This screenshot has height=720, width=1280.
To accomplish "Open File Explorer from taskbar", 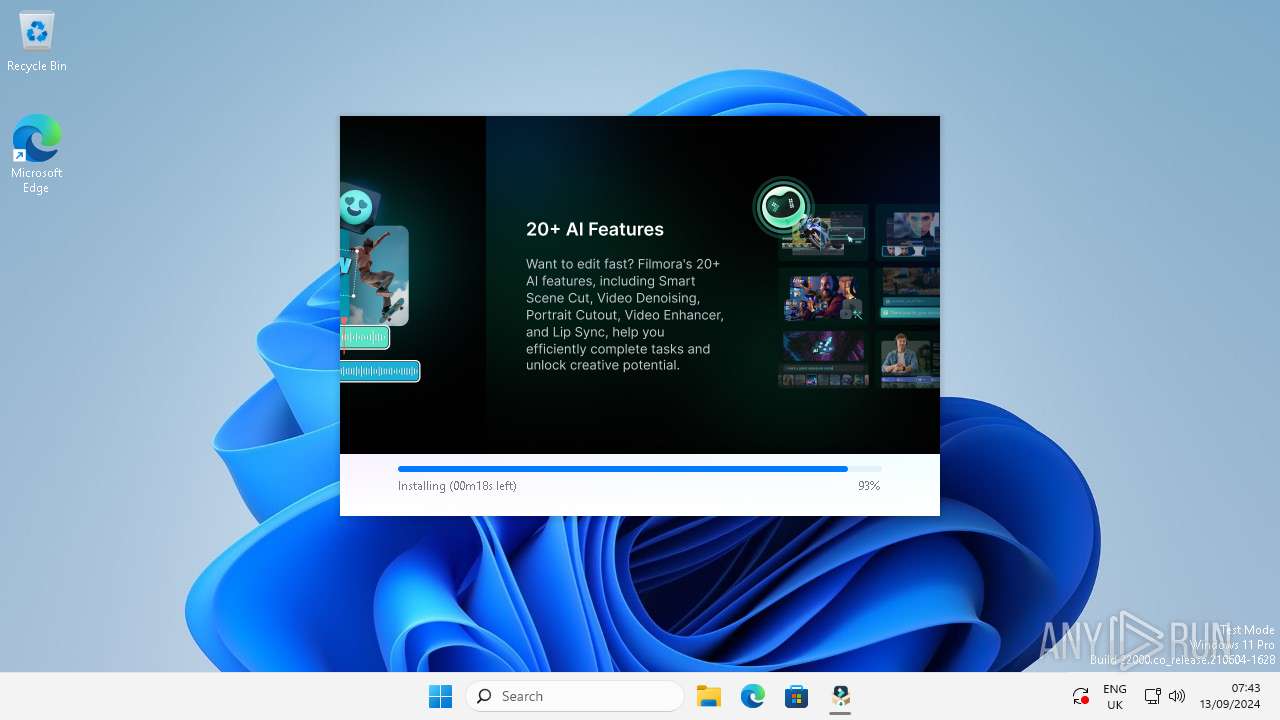I will pyautogui.click(x=709, y=696).
